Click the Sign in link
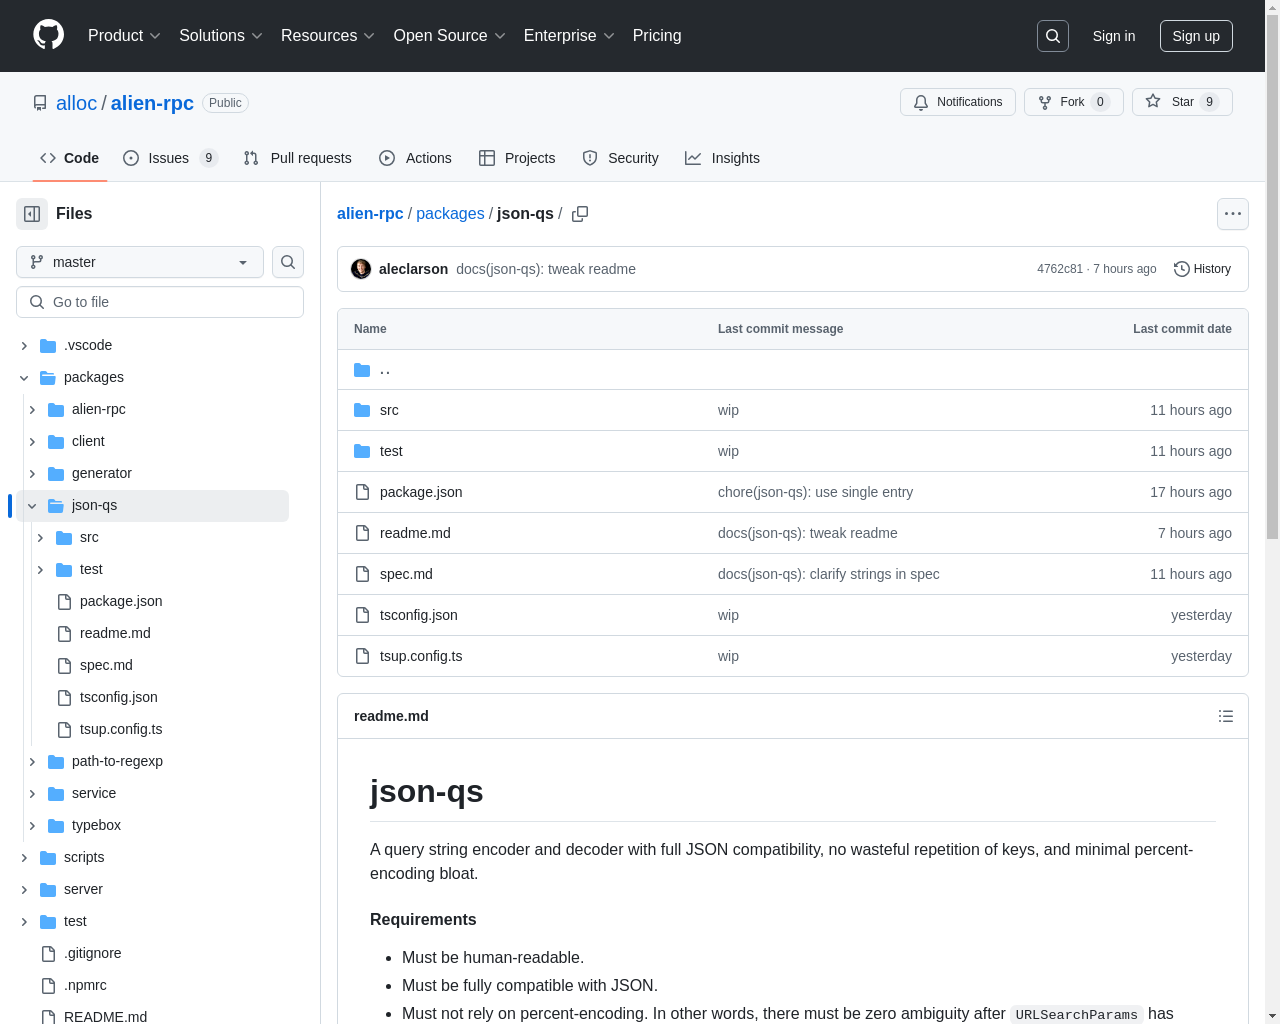The width and height of the screenshot is (1280, 1024). pyautogui.click(x=1114, y=36)
